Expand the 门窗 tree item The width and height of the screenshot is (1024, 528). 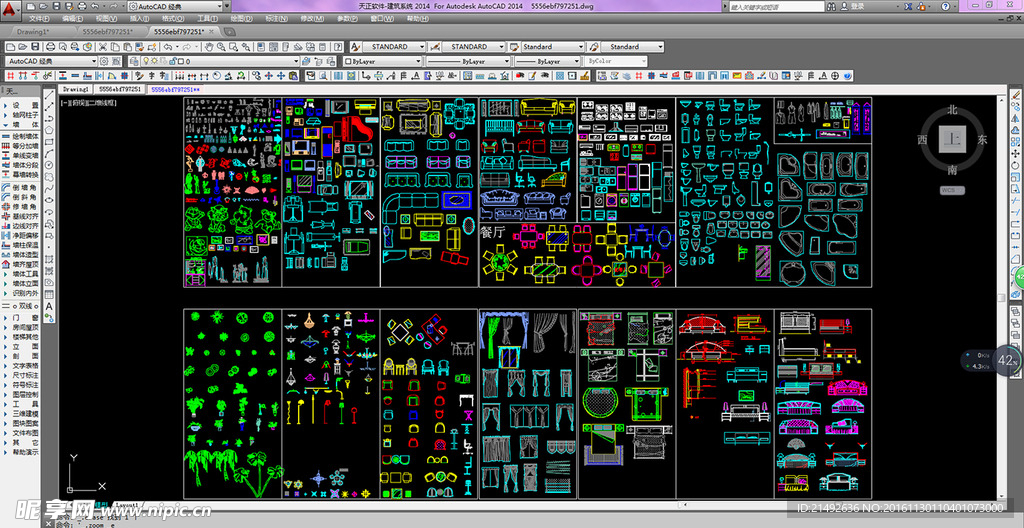(x=24, y=318)
